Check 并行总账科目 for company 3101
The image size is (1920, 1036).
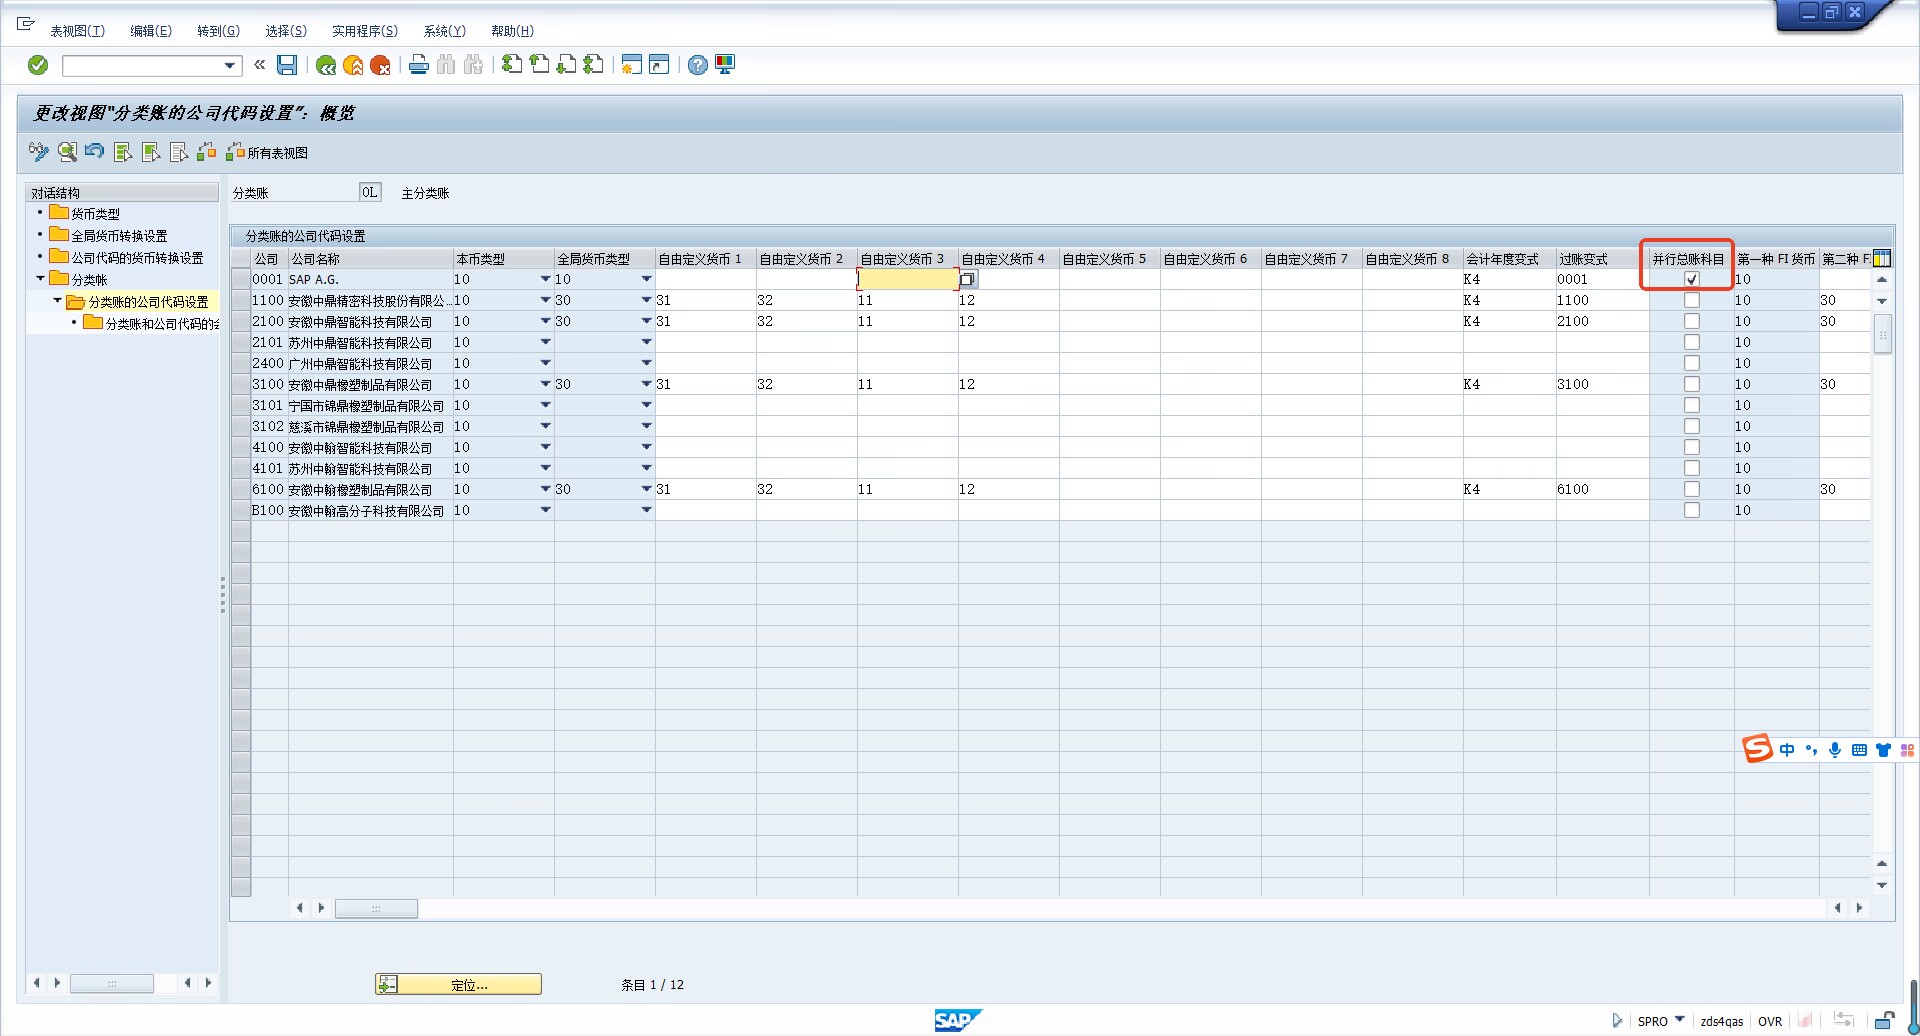pos(1692,405)
